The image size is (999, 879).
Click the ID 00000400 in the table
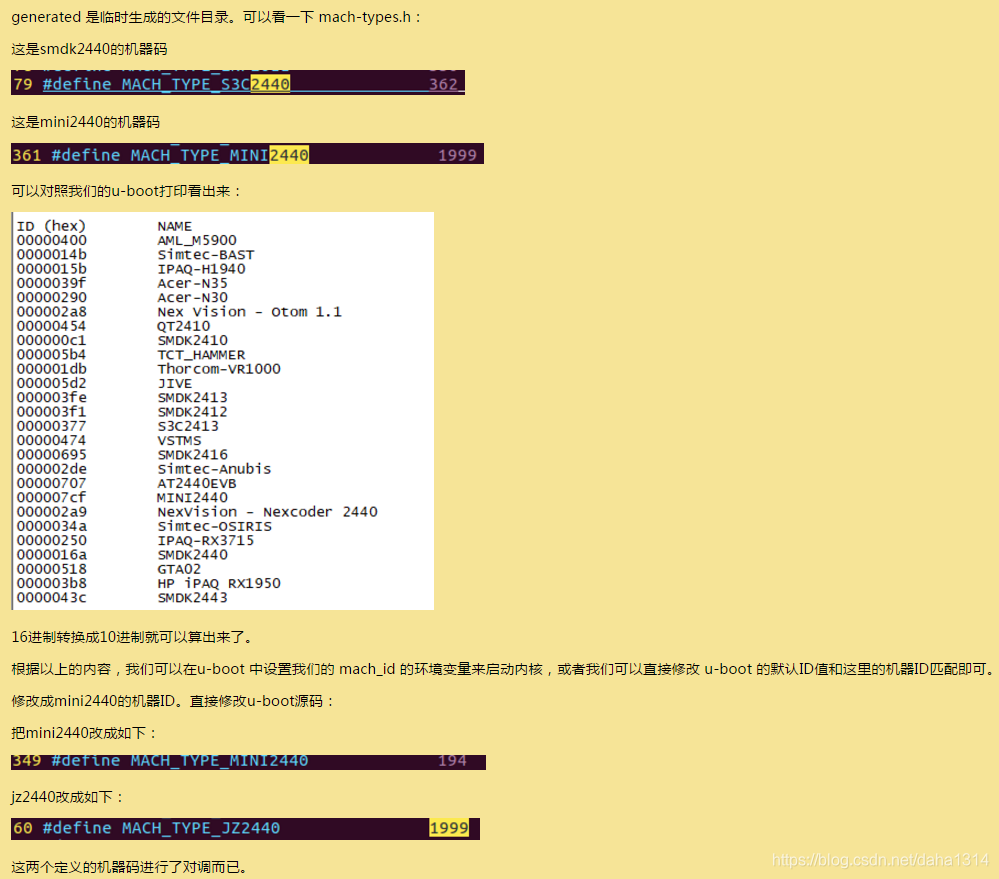tap(52, 240)
